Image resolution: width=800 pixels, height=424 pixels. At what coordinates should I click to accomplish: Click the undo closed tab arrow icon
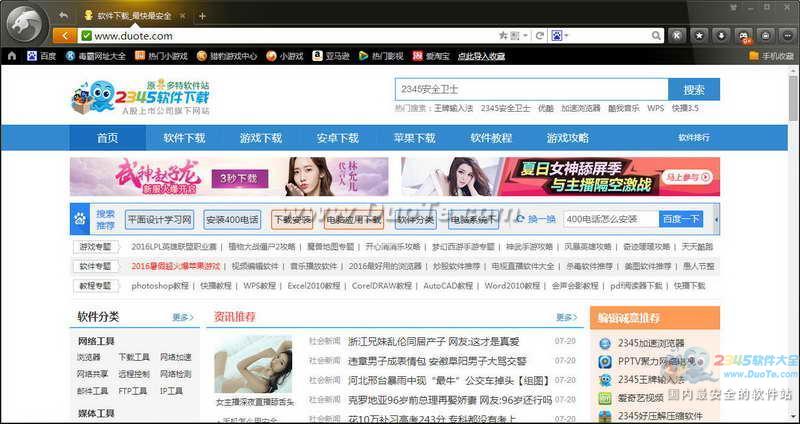(63, 15)
